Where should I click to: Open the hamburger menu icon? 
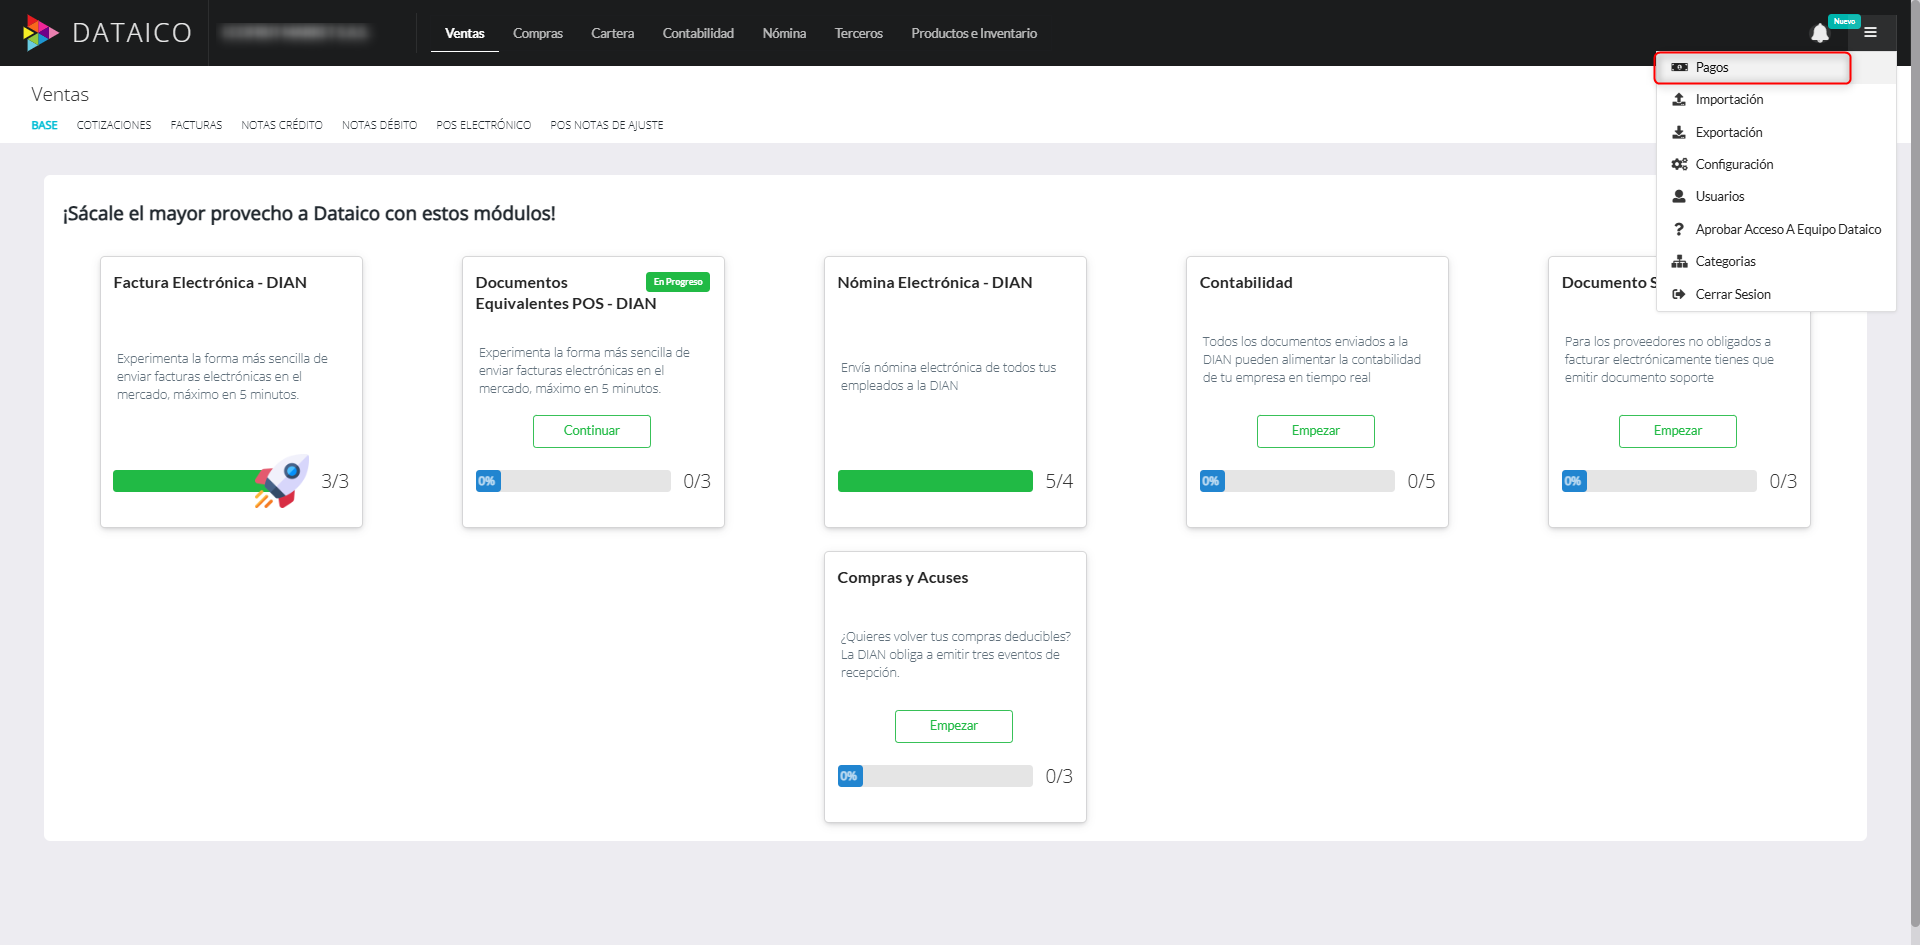pyautogui.click(x=1870, y=32)
